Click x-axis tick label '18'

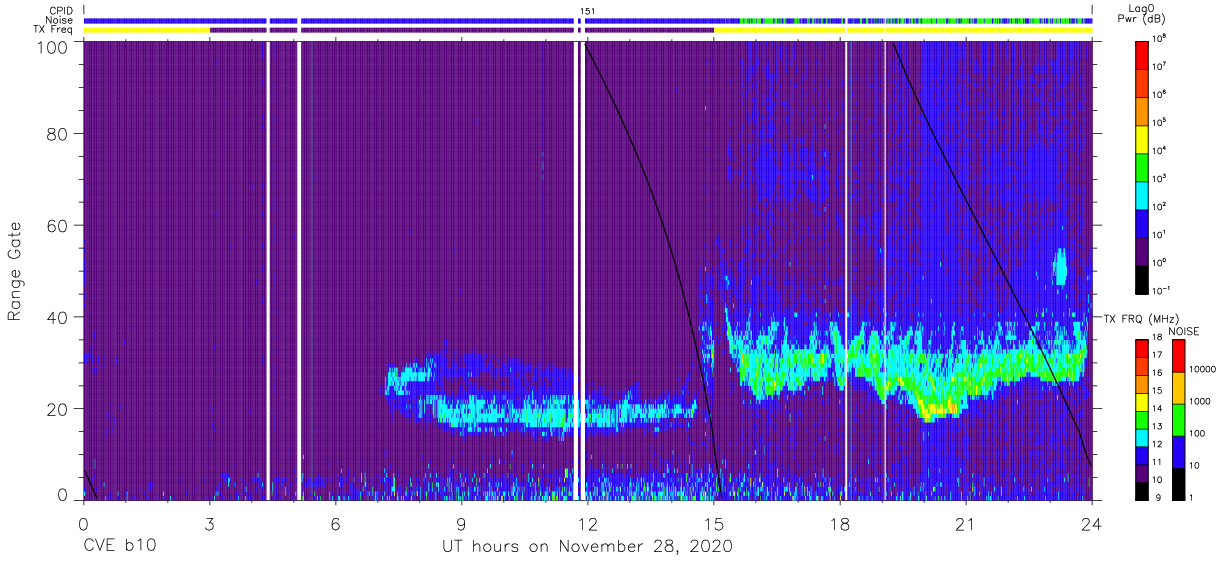[x=840, y=523]
